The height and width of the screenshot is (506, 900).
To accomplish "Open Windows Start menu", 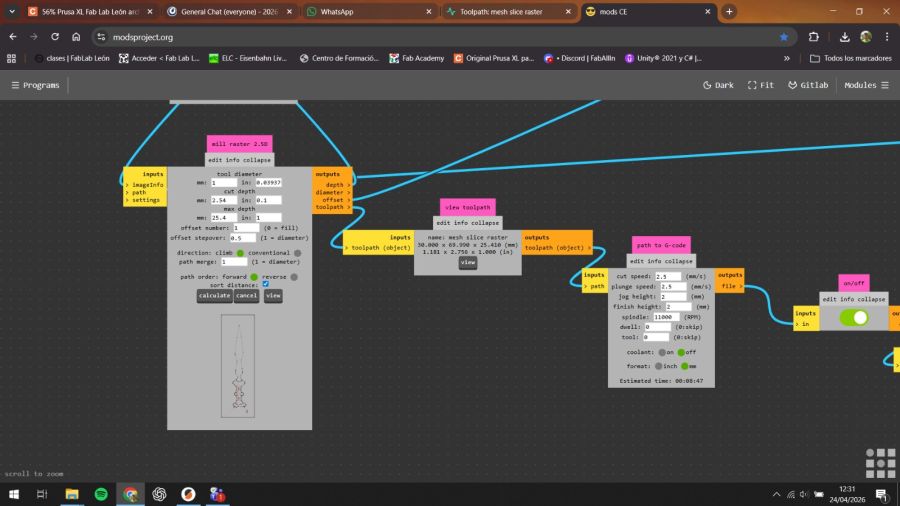I will point(14,494).
